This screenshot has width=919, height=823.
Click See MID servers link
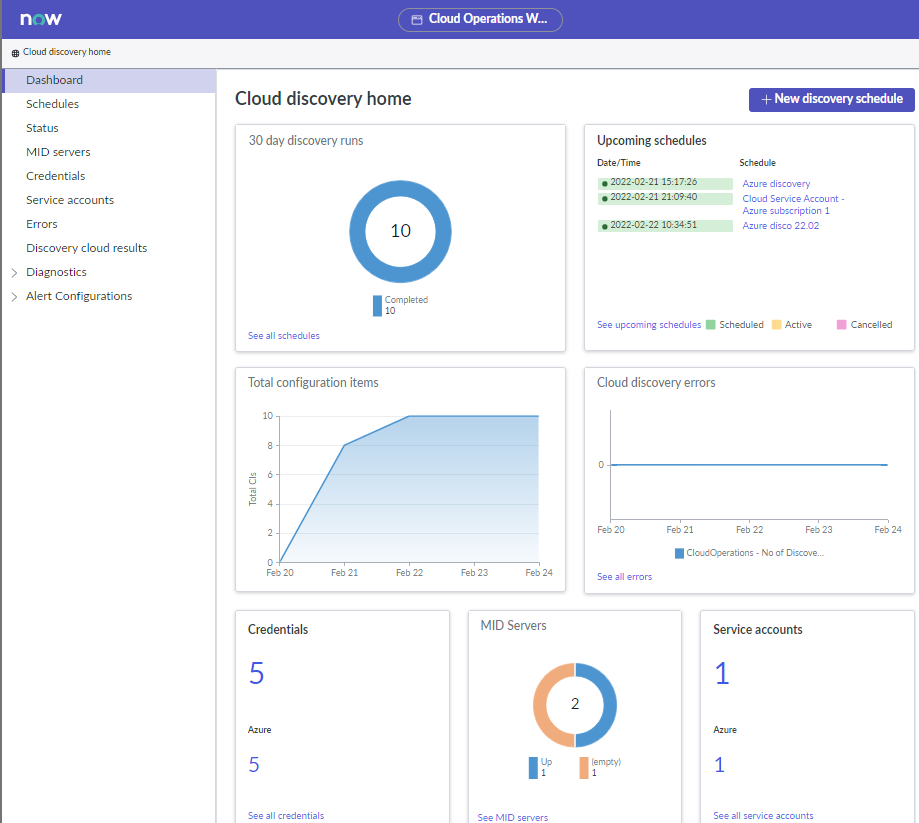513,817
